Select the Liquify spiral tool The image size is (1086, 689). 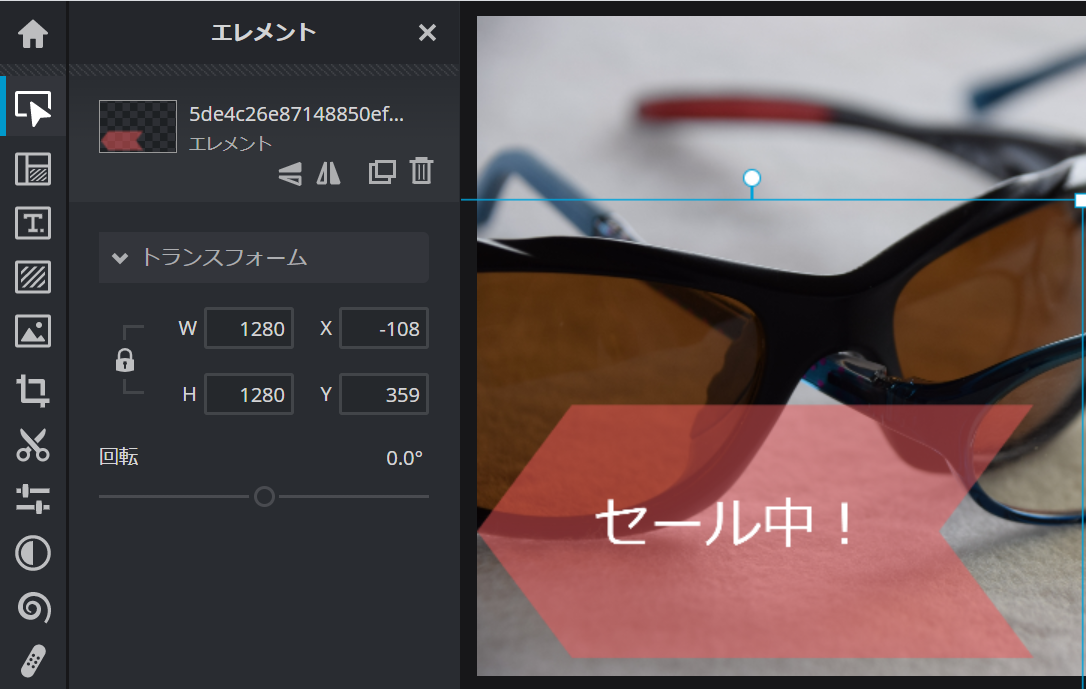(x=33, y=608)
